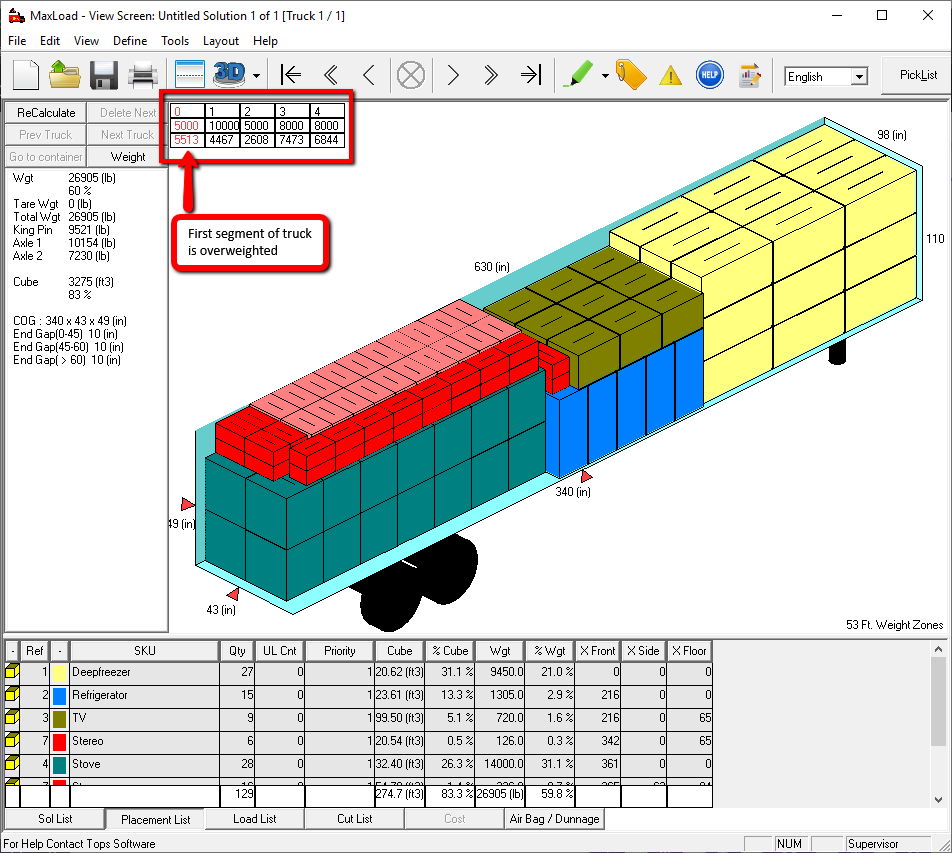Click the printer icon

(143, 75)
